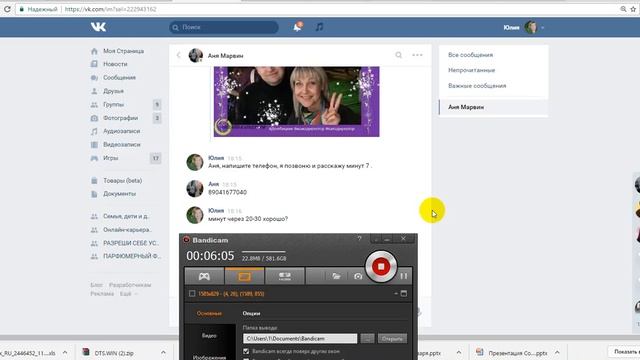
Task: Open ПАРФЮМЕРНЫЙ Ф.. group
Action: (132, 256)
